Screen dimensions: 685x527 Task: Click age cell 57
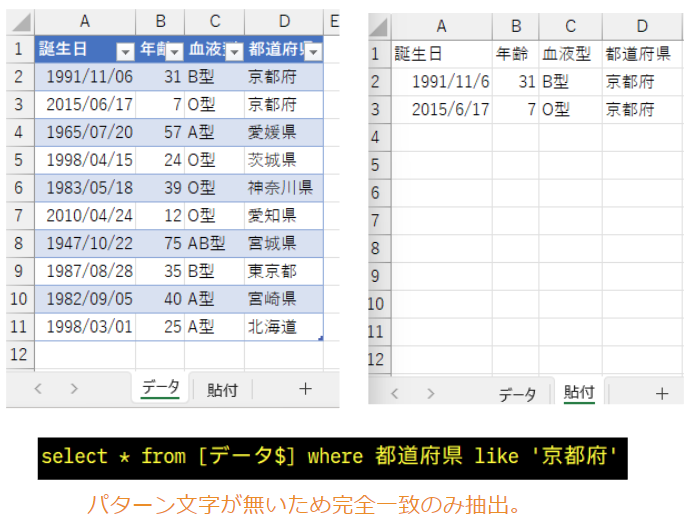click(x=160, y=132)
